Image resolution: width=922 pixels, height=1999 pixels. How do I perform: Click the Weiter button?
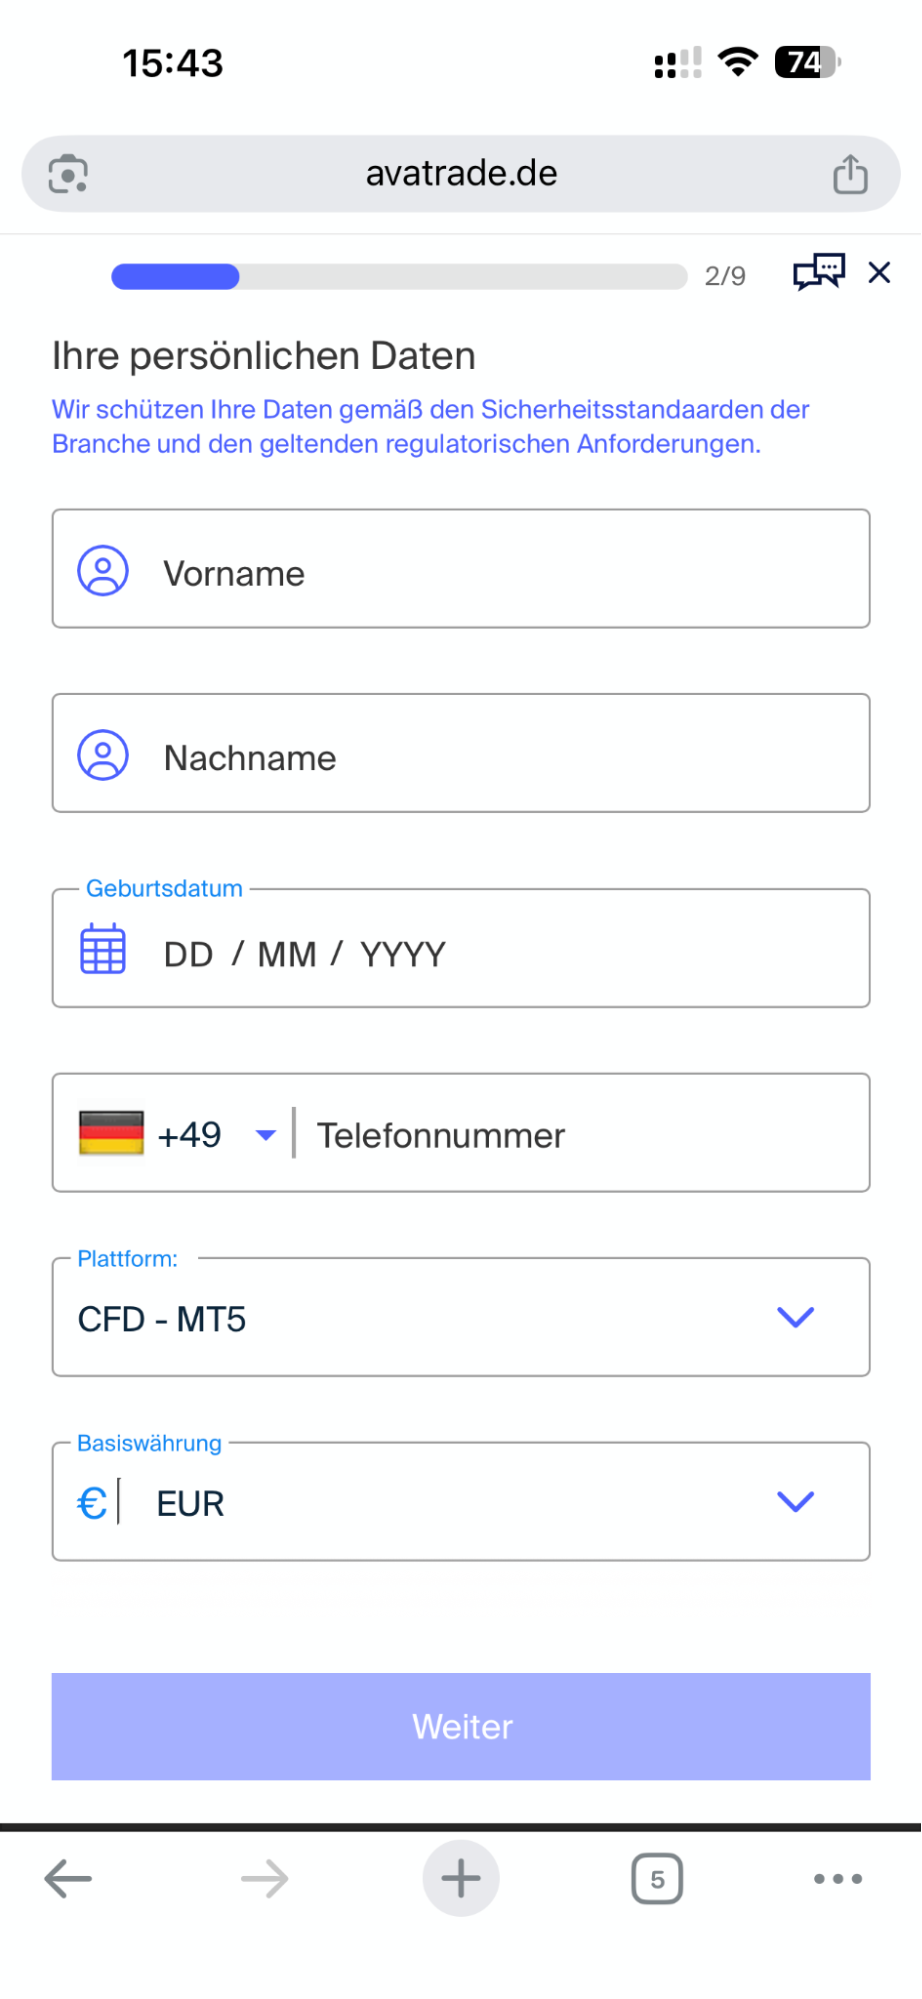pos(461,1726)
